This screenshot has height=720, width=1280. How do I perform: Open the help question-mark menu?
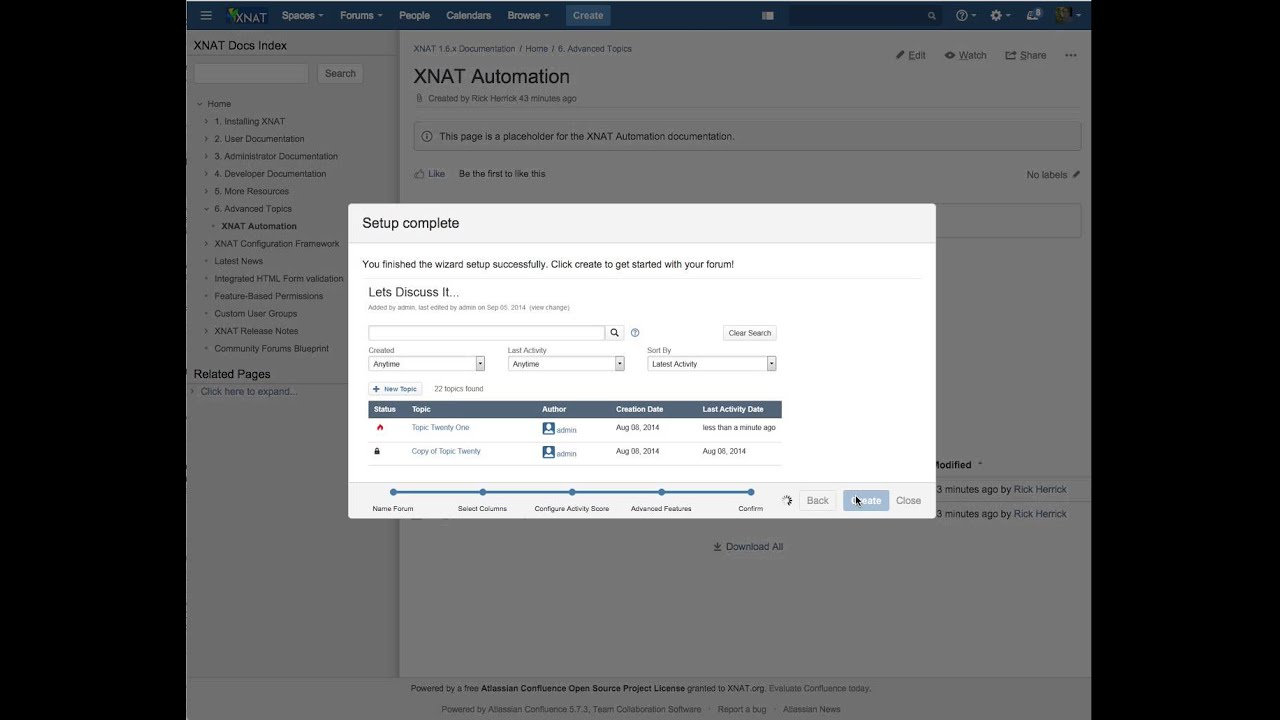click(x=966, y=15)
